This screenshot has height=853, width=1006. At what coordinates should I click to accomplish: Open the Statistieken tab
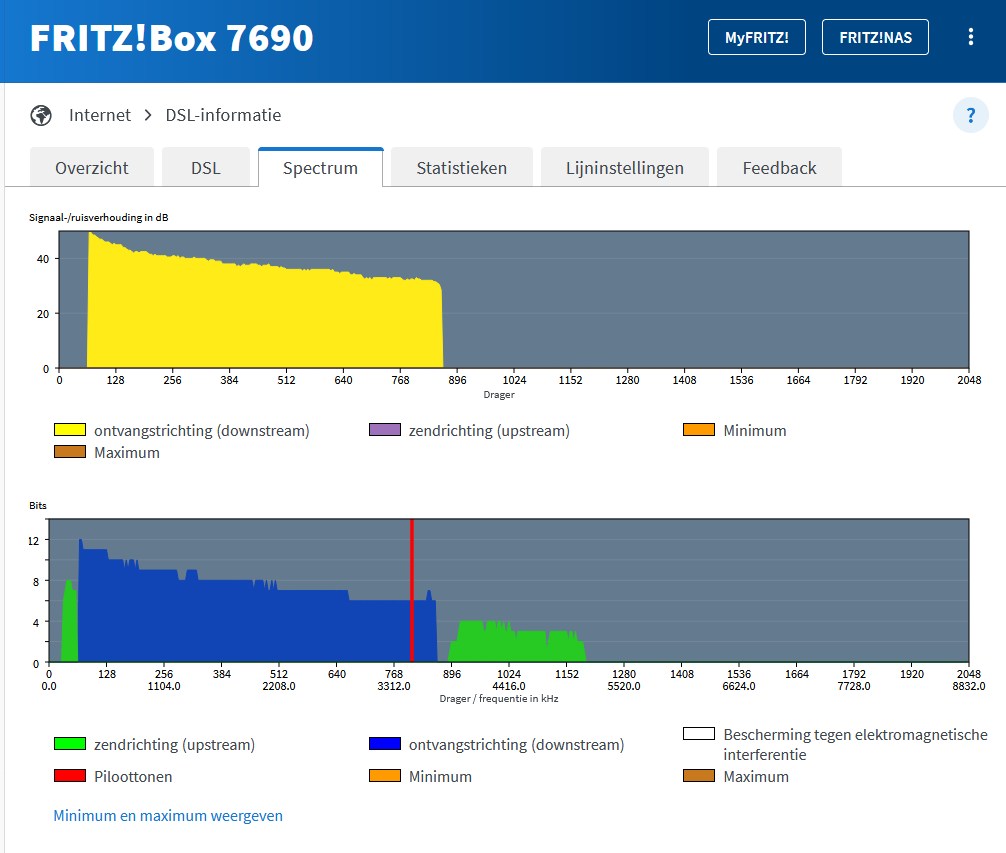(x=461, y=168)
